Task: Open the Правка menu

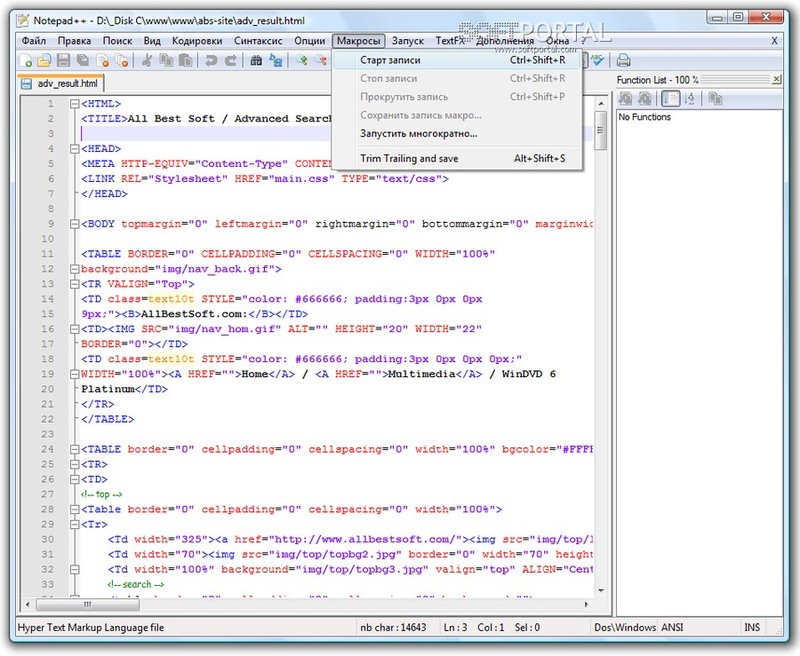Action: coord(74,41)
